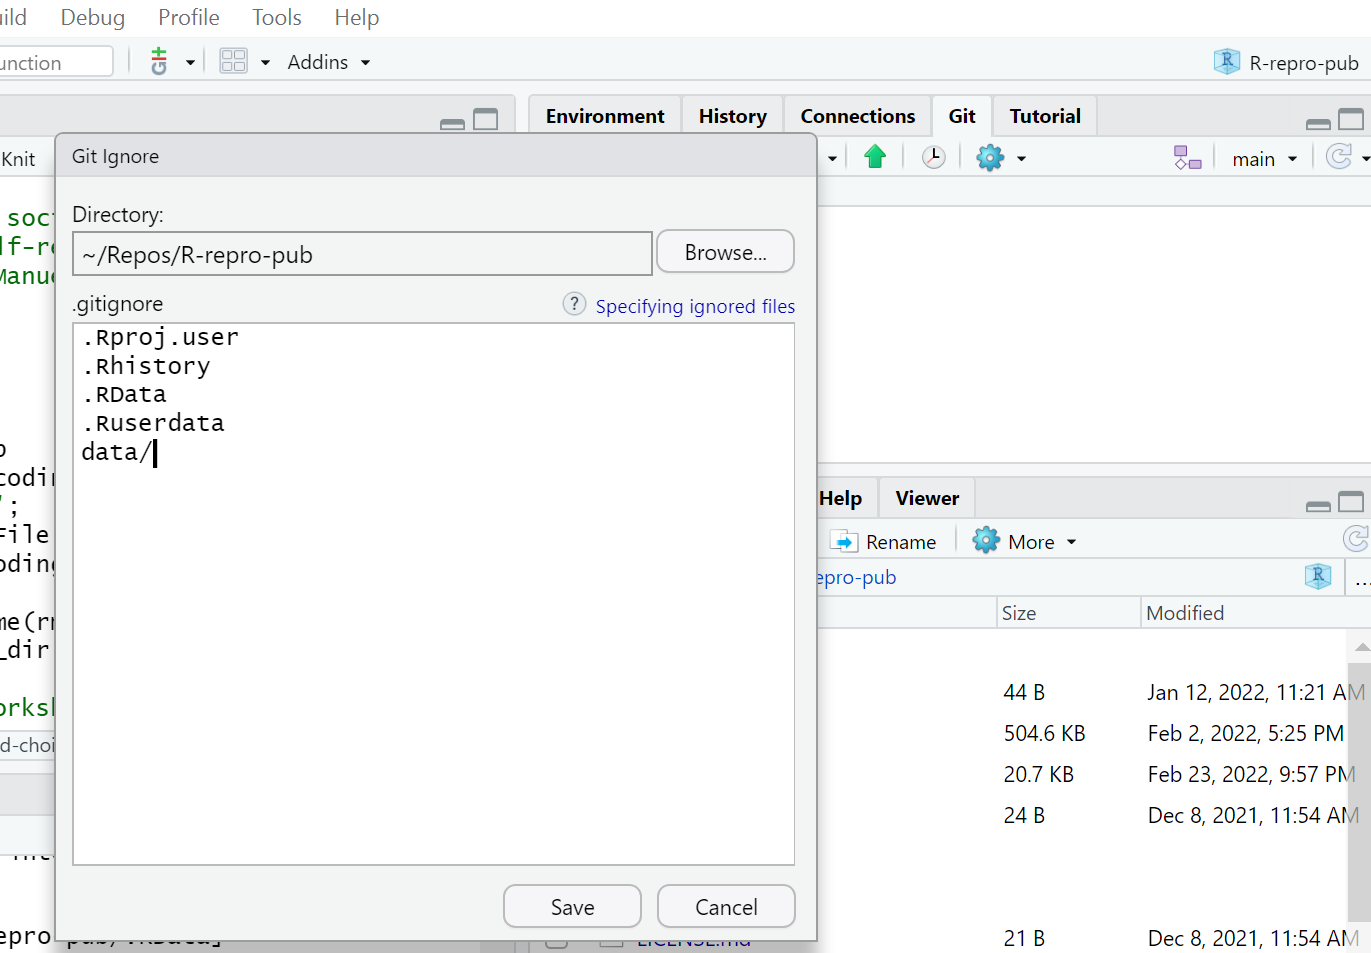Click the New Branch icon
This screenshot has width=1371, height=953.
(1187, 157)
